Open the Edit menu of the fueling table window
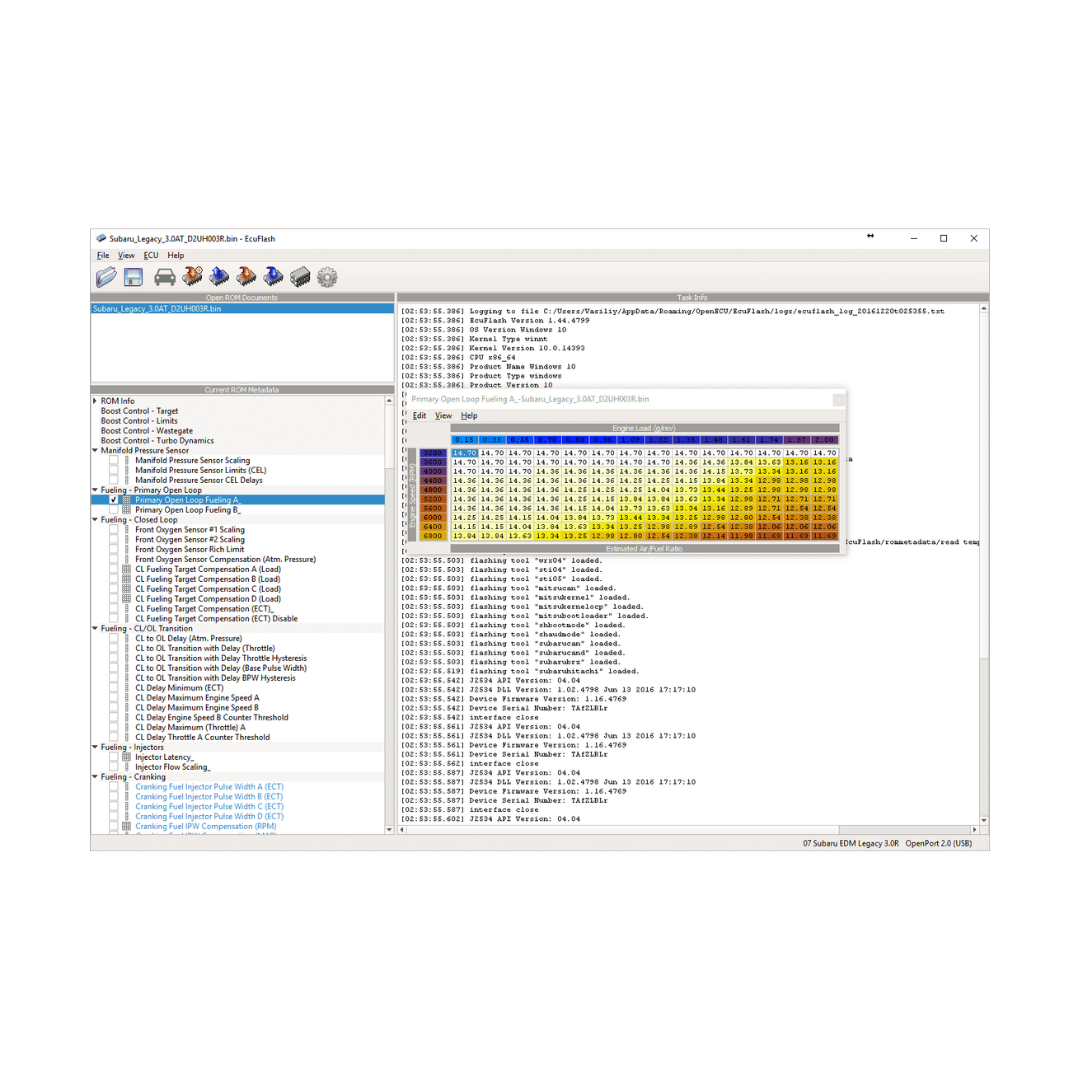The height and width of the screenshot is (1080, 1080). coord(419,416)
